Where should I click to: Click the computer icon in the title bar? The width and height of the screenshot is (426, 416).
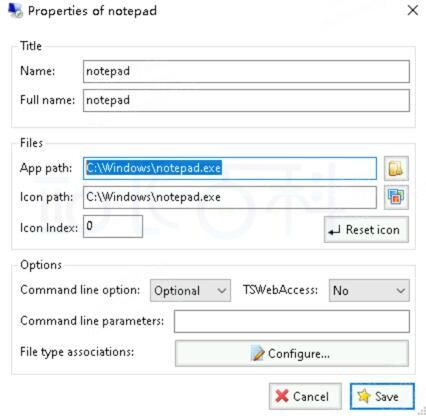pyautogui.click(x=15, y=11)
